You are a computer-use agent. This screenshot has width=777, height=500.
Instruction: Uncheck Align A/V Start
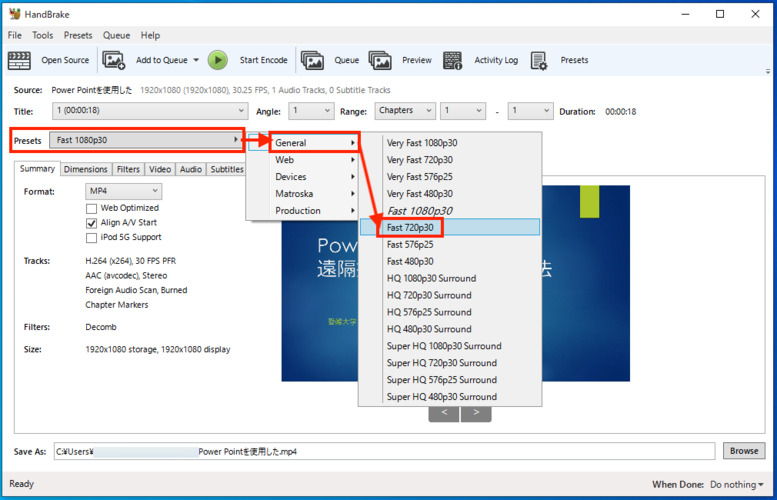(91, 223)
